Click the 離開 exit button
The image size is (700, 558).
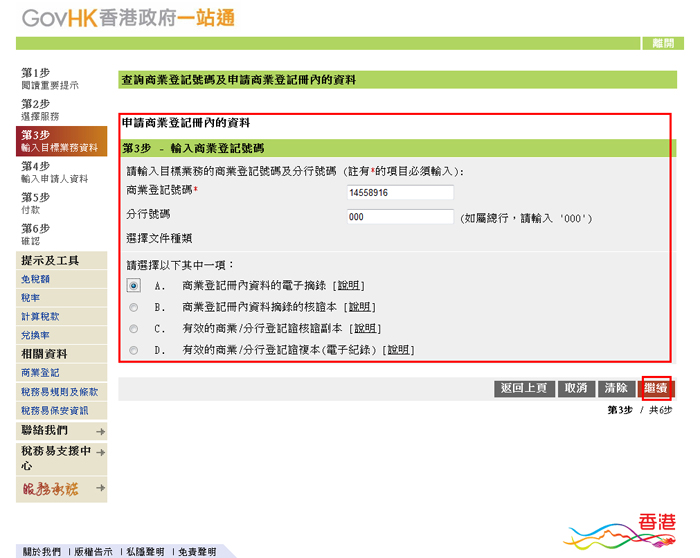(662, 43)
